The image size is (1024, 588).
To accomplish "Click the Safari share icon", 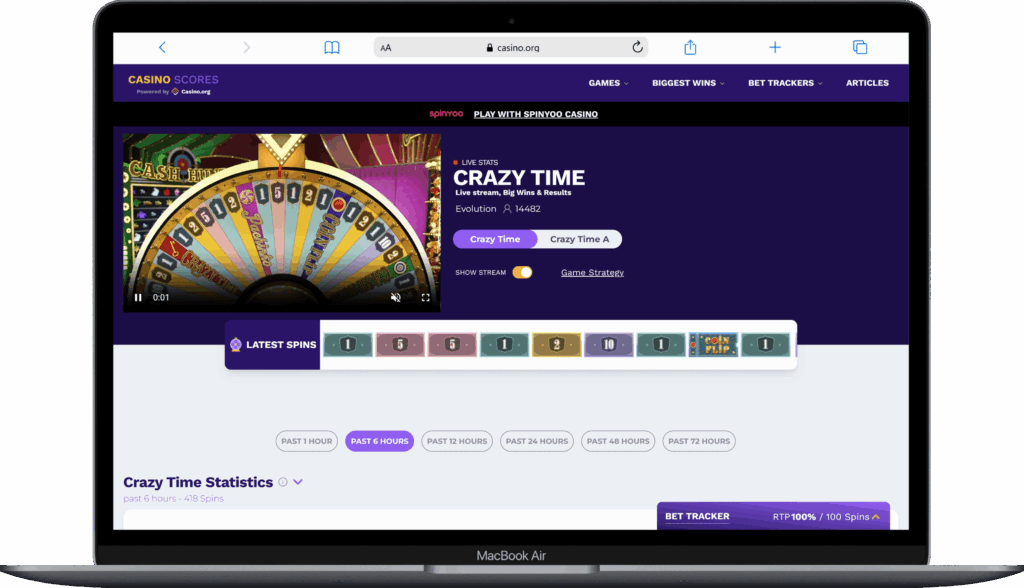I will coord(689,47).
